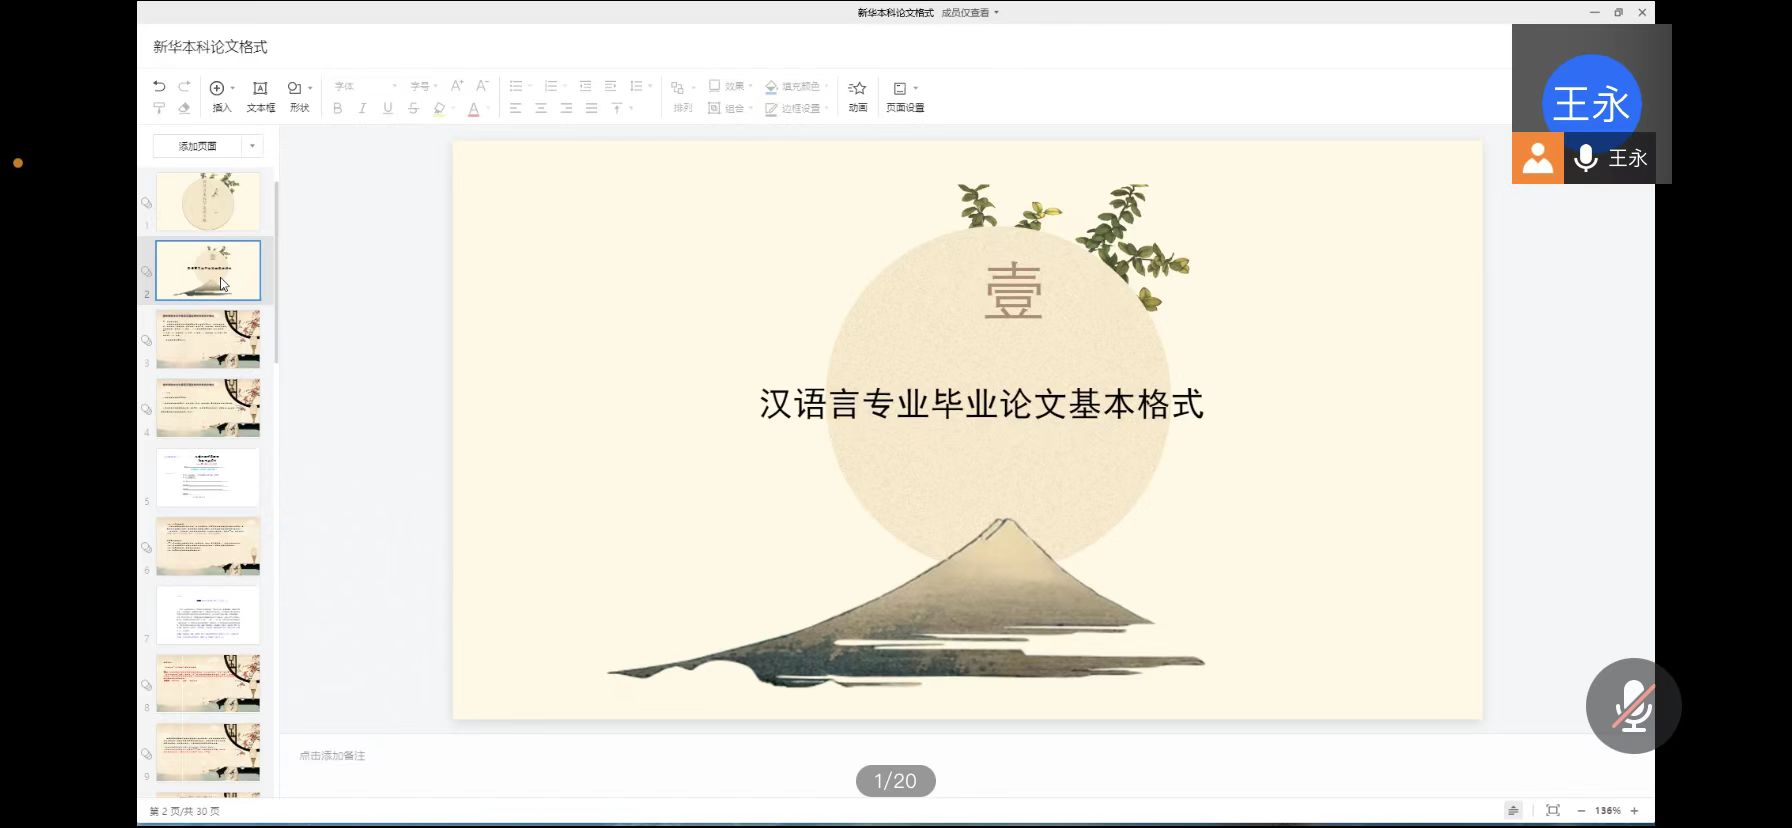The height and width of the screenshot is (828, 1792).
Task: Apply numbered list formatting
Action: pyautogui.click(x=550, y=86)
